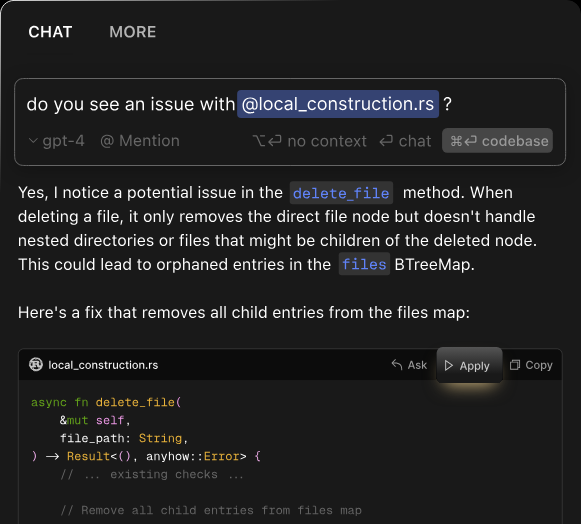Apply the suggested code change
581x524 pixels.
469,365
